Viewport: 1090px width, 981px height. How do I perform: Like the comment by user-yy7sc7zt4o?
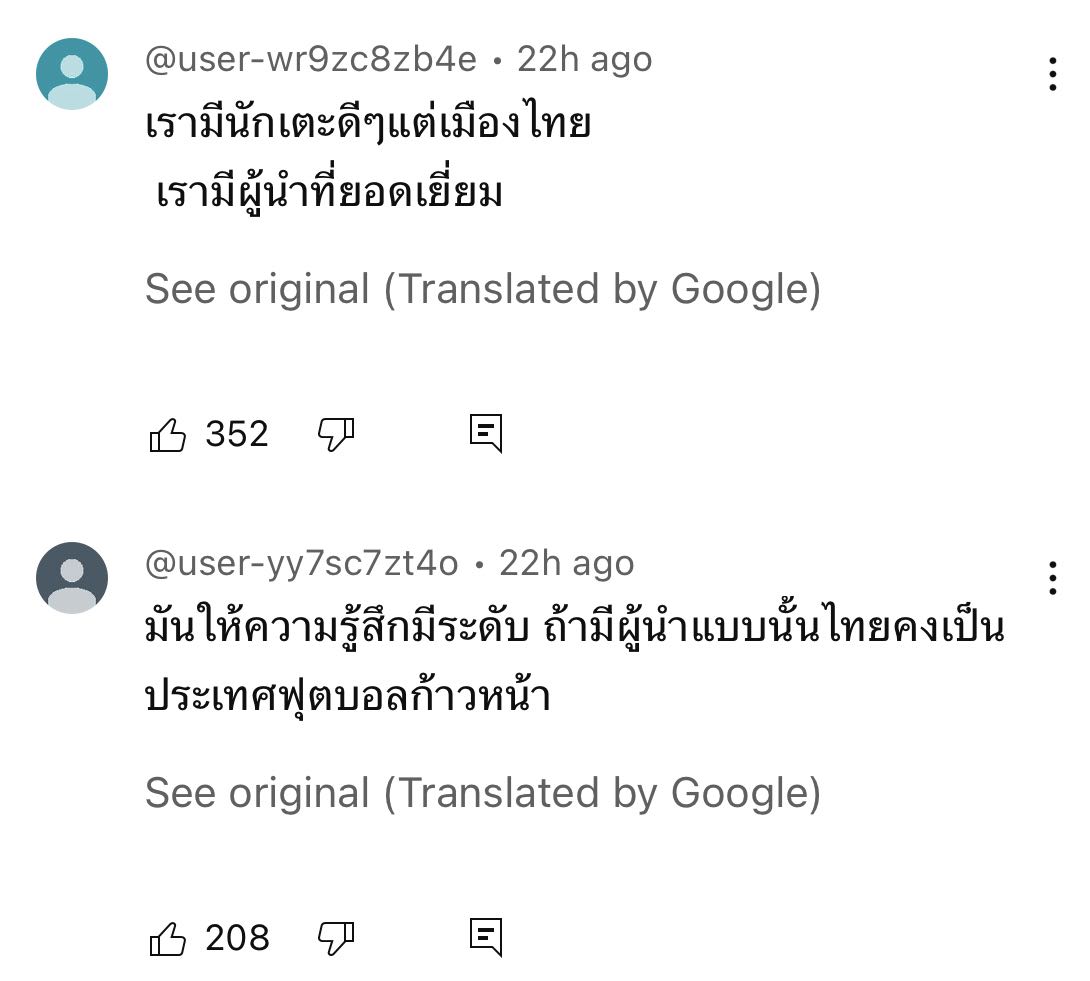coord(168,939)
